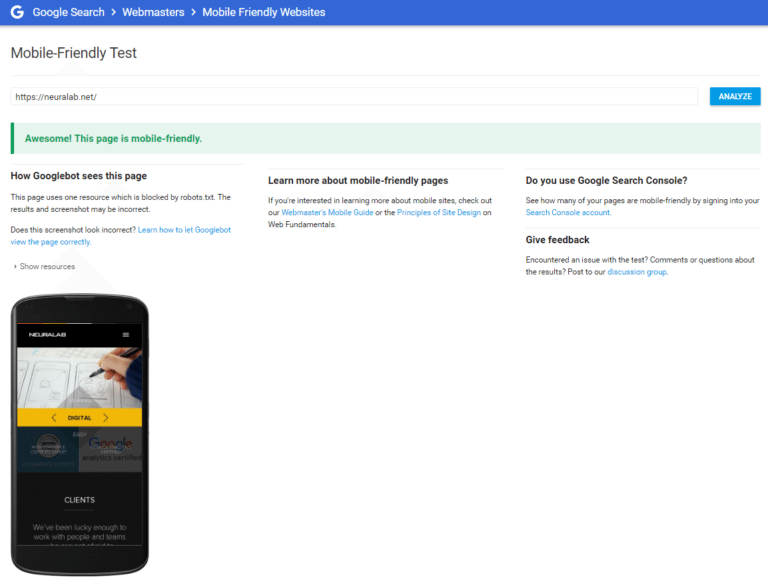Open the Search Console account link
The image size is (768, 583).
point(568,213)
